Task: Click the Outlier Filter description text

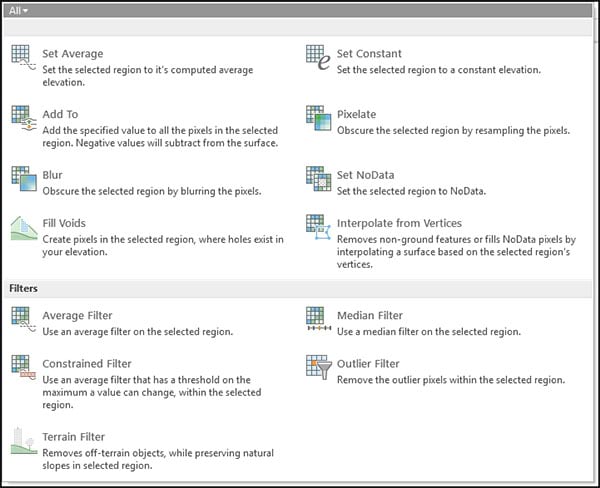Action: click(451, 380)
